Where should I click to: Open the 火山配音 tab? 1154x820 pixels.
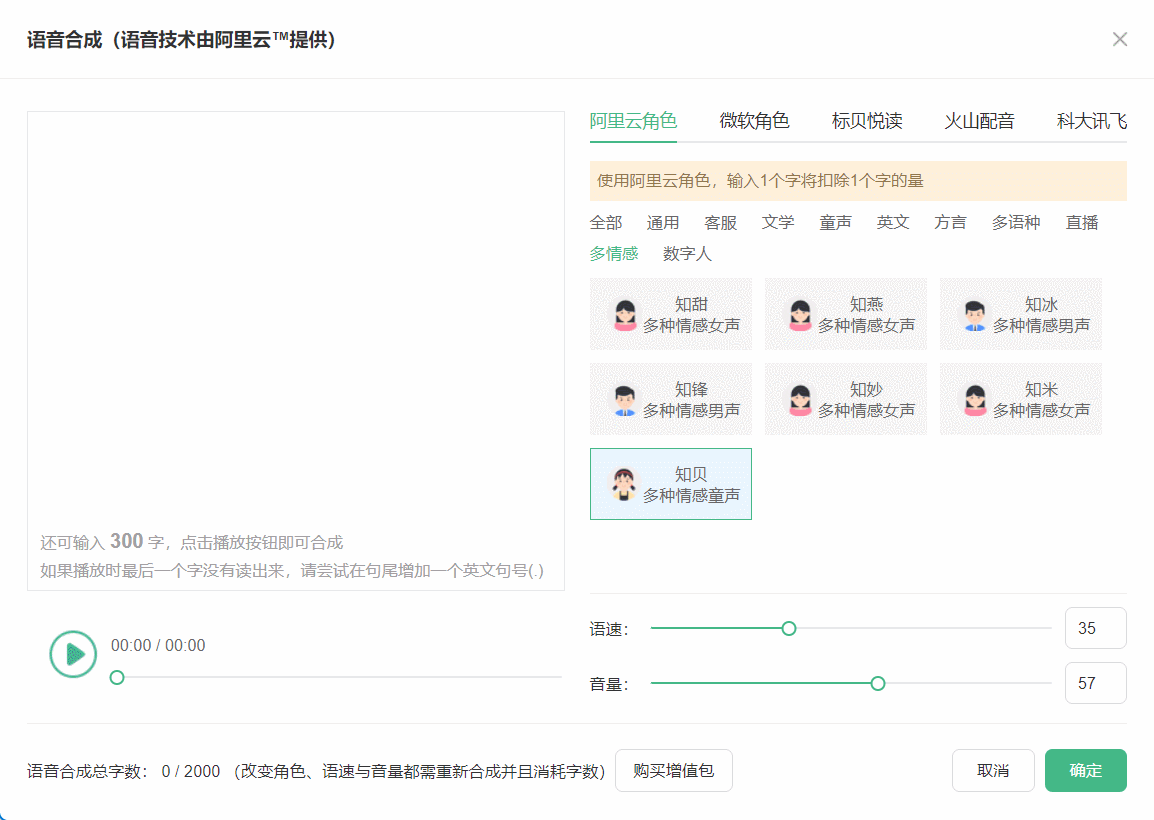click(980, 121)
